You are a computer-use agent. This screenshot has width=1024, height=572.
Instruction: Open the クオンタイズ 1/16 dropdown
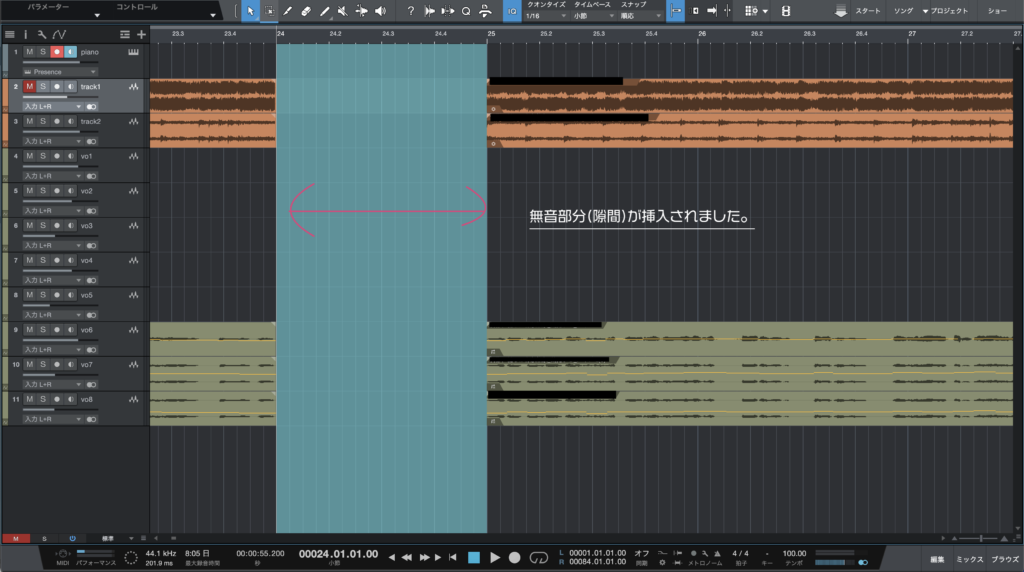point(543,16)
